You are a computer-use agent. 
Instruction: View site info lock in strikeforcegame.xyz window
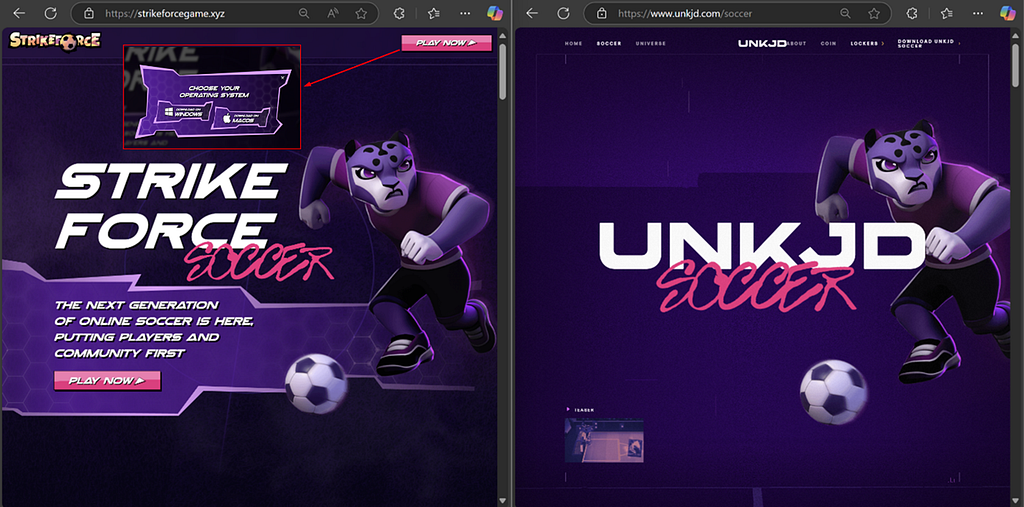click(89, 13)
